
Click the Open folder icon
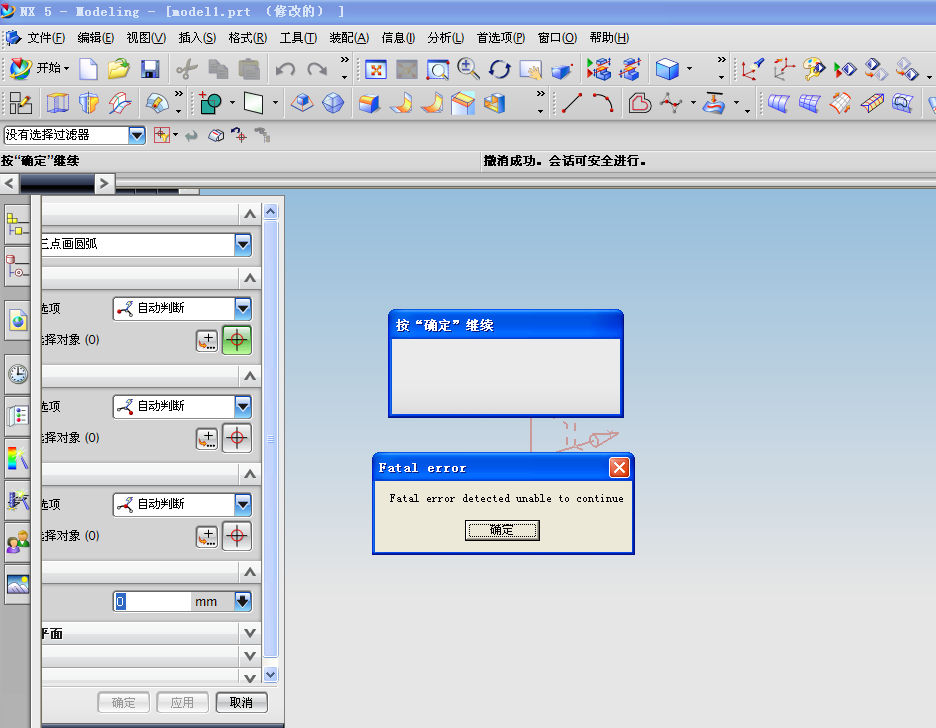click(x=119, y=69)
